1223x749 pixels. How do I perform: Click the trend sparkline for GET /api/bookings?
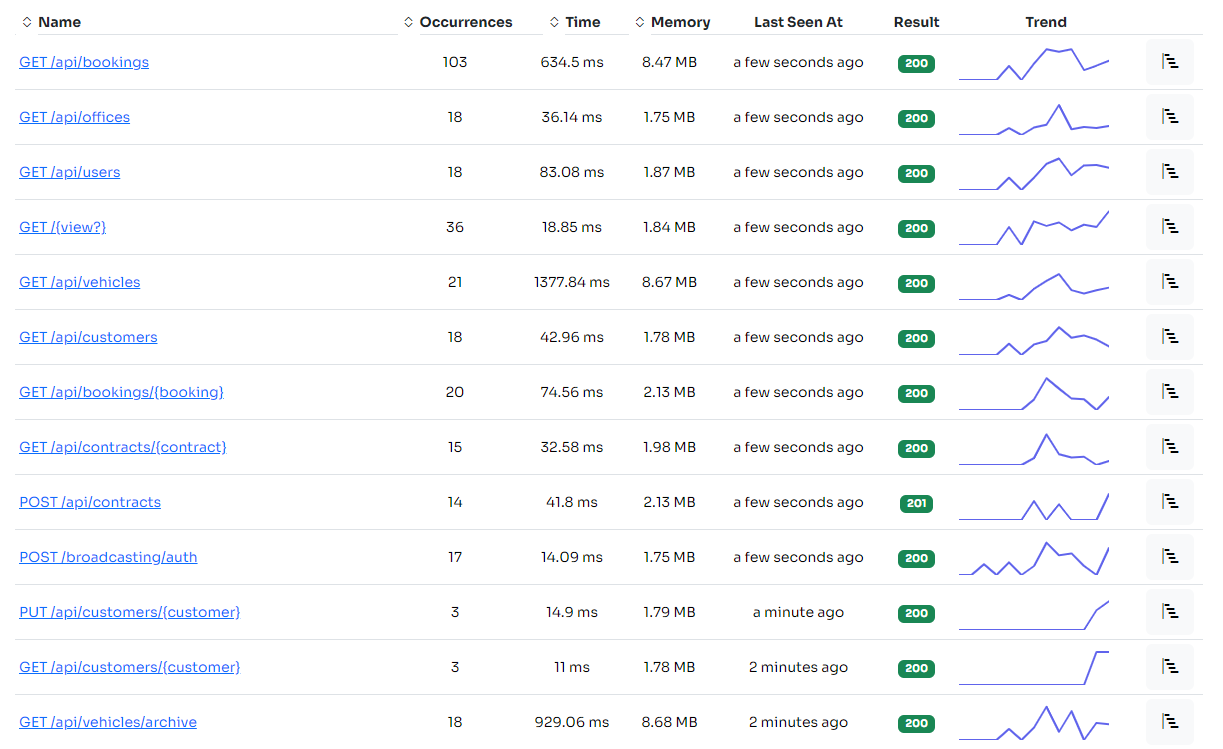pos(1034,62)
